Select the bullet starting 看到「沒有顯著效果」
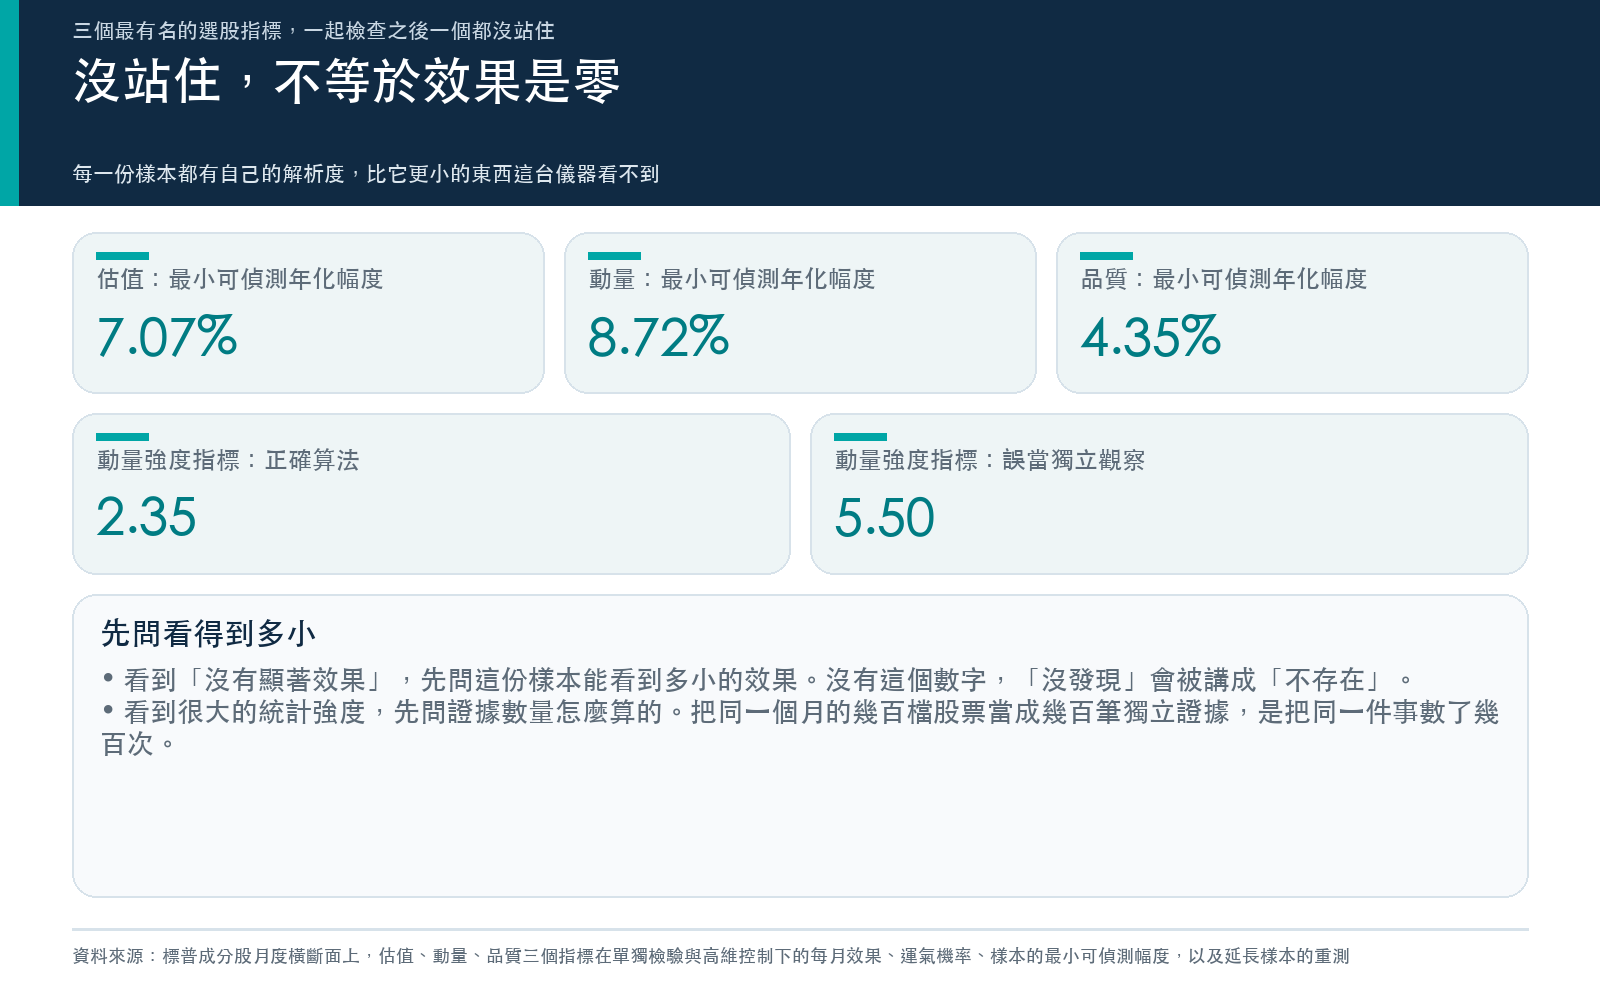The height and width of the screenshot is (1000, 1600). (758, 680)
